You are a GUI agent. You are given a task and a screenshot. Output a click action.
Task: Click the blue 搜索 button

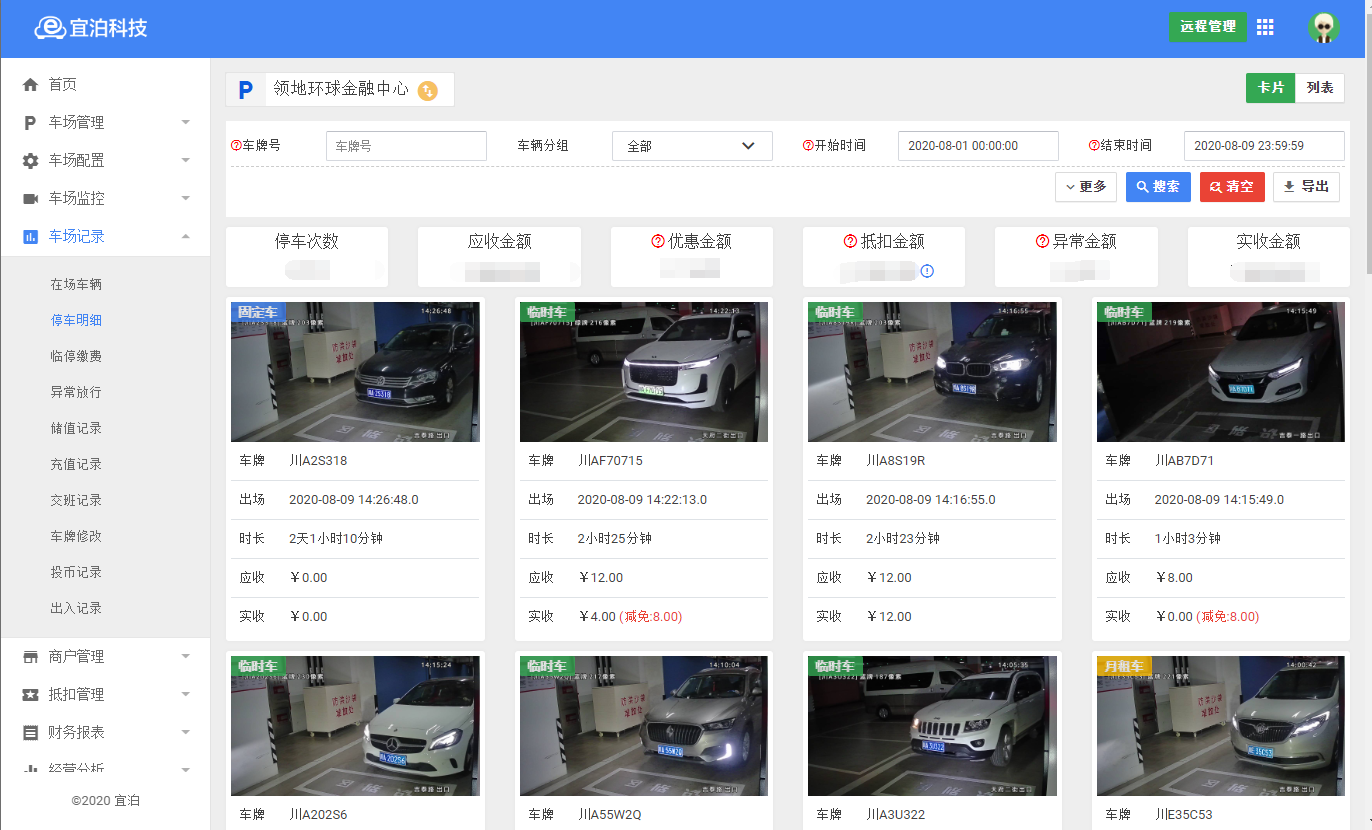[1158, 187]
